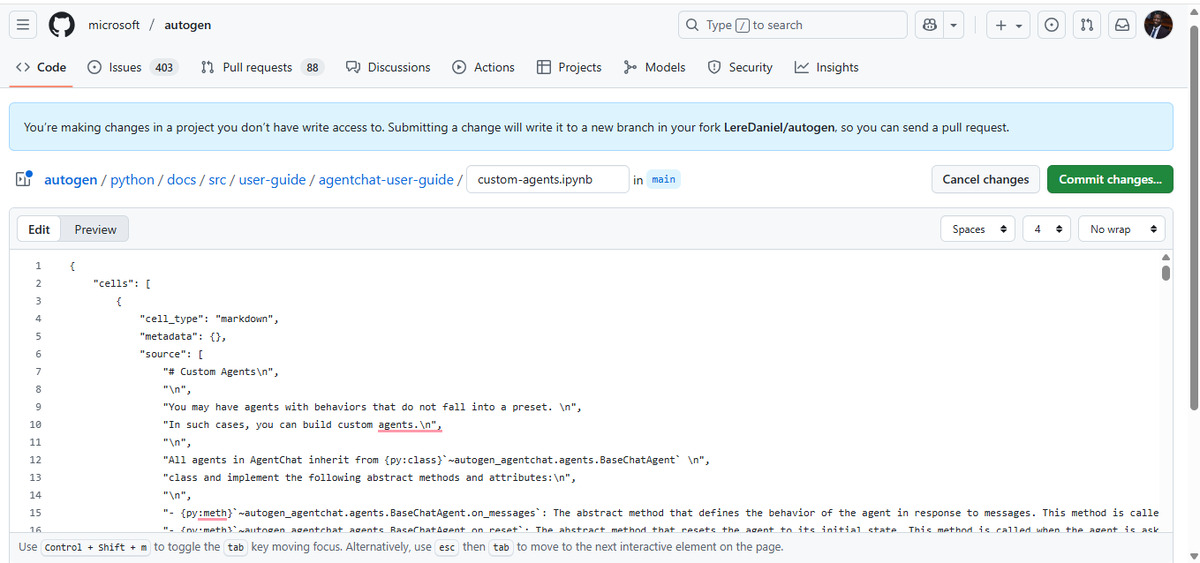This screenshot has height=563, width=1200.
Task: Expand the file tree side panel icon
Action: pos(24,180)
